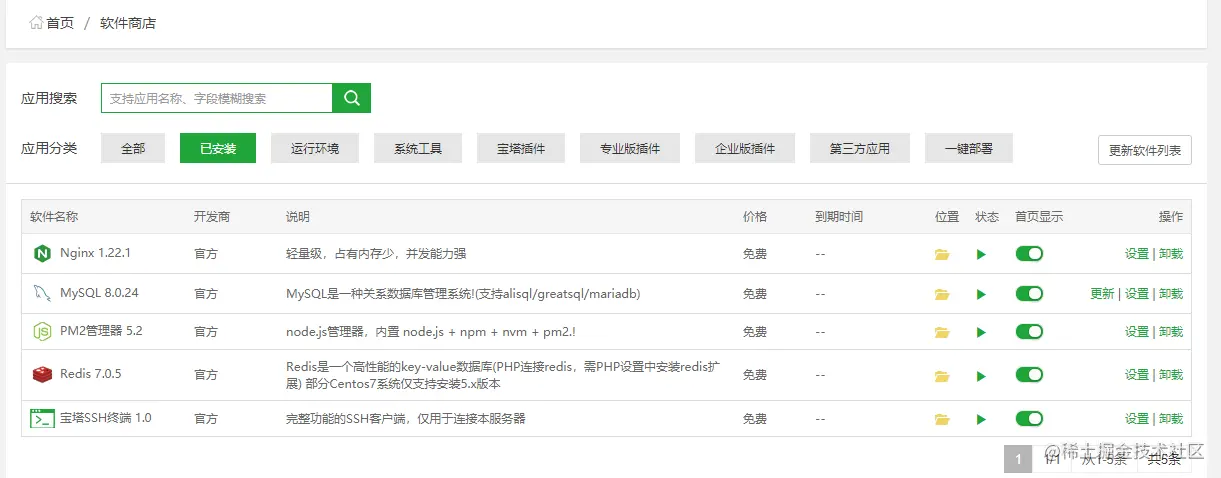This screenshot has width=1221, height=478.
Task: Click the 开发商 column header
Action: pyautogui.click(x=212, y=217)
